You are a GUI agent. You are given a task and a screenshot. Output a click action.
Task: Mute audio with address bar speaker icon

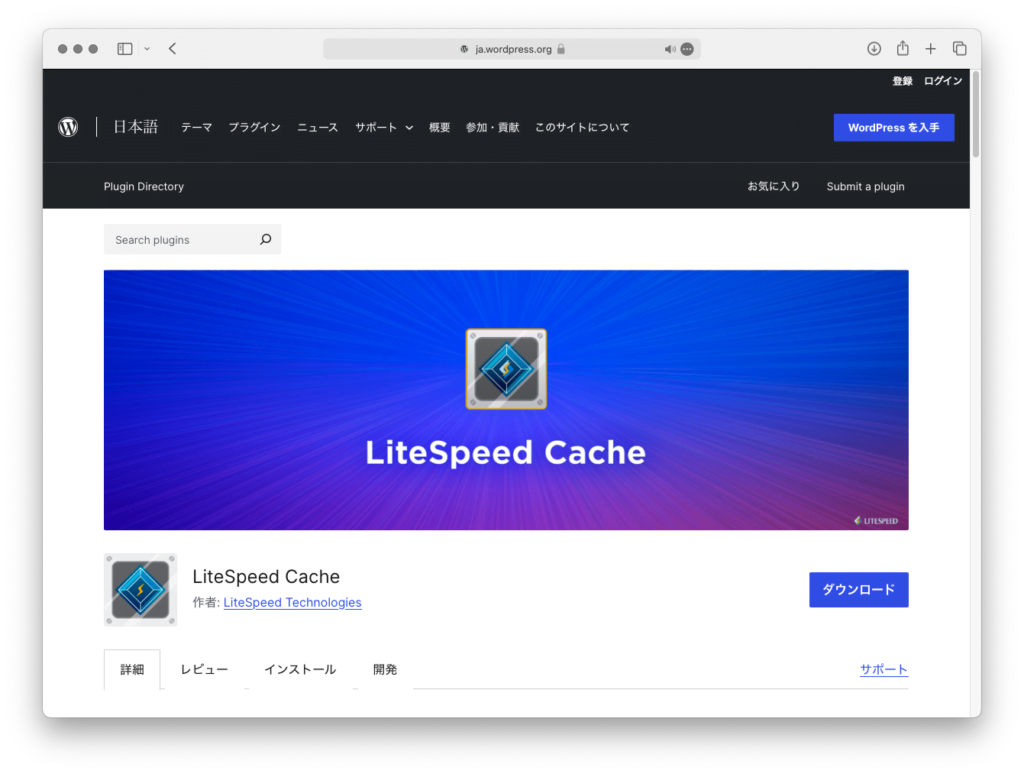point(669,49)
